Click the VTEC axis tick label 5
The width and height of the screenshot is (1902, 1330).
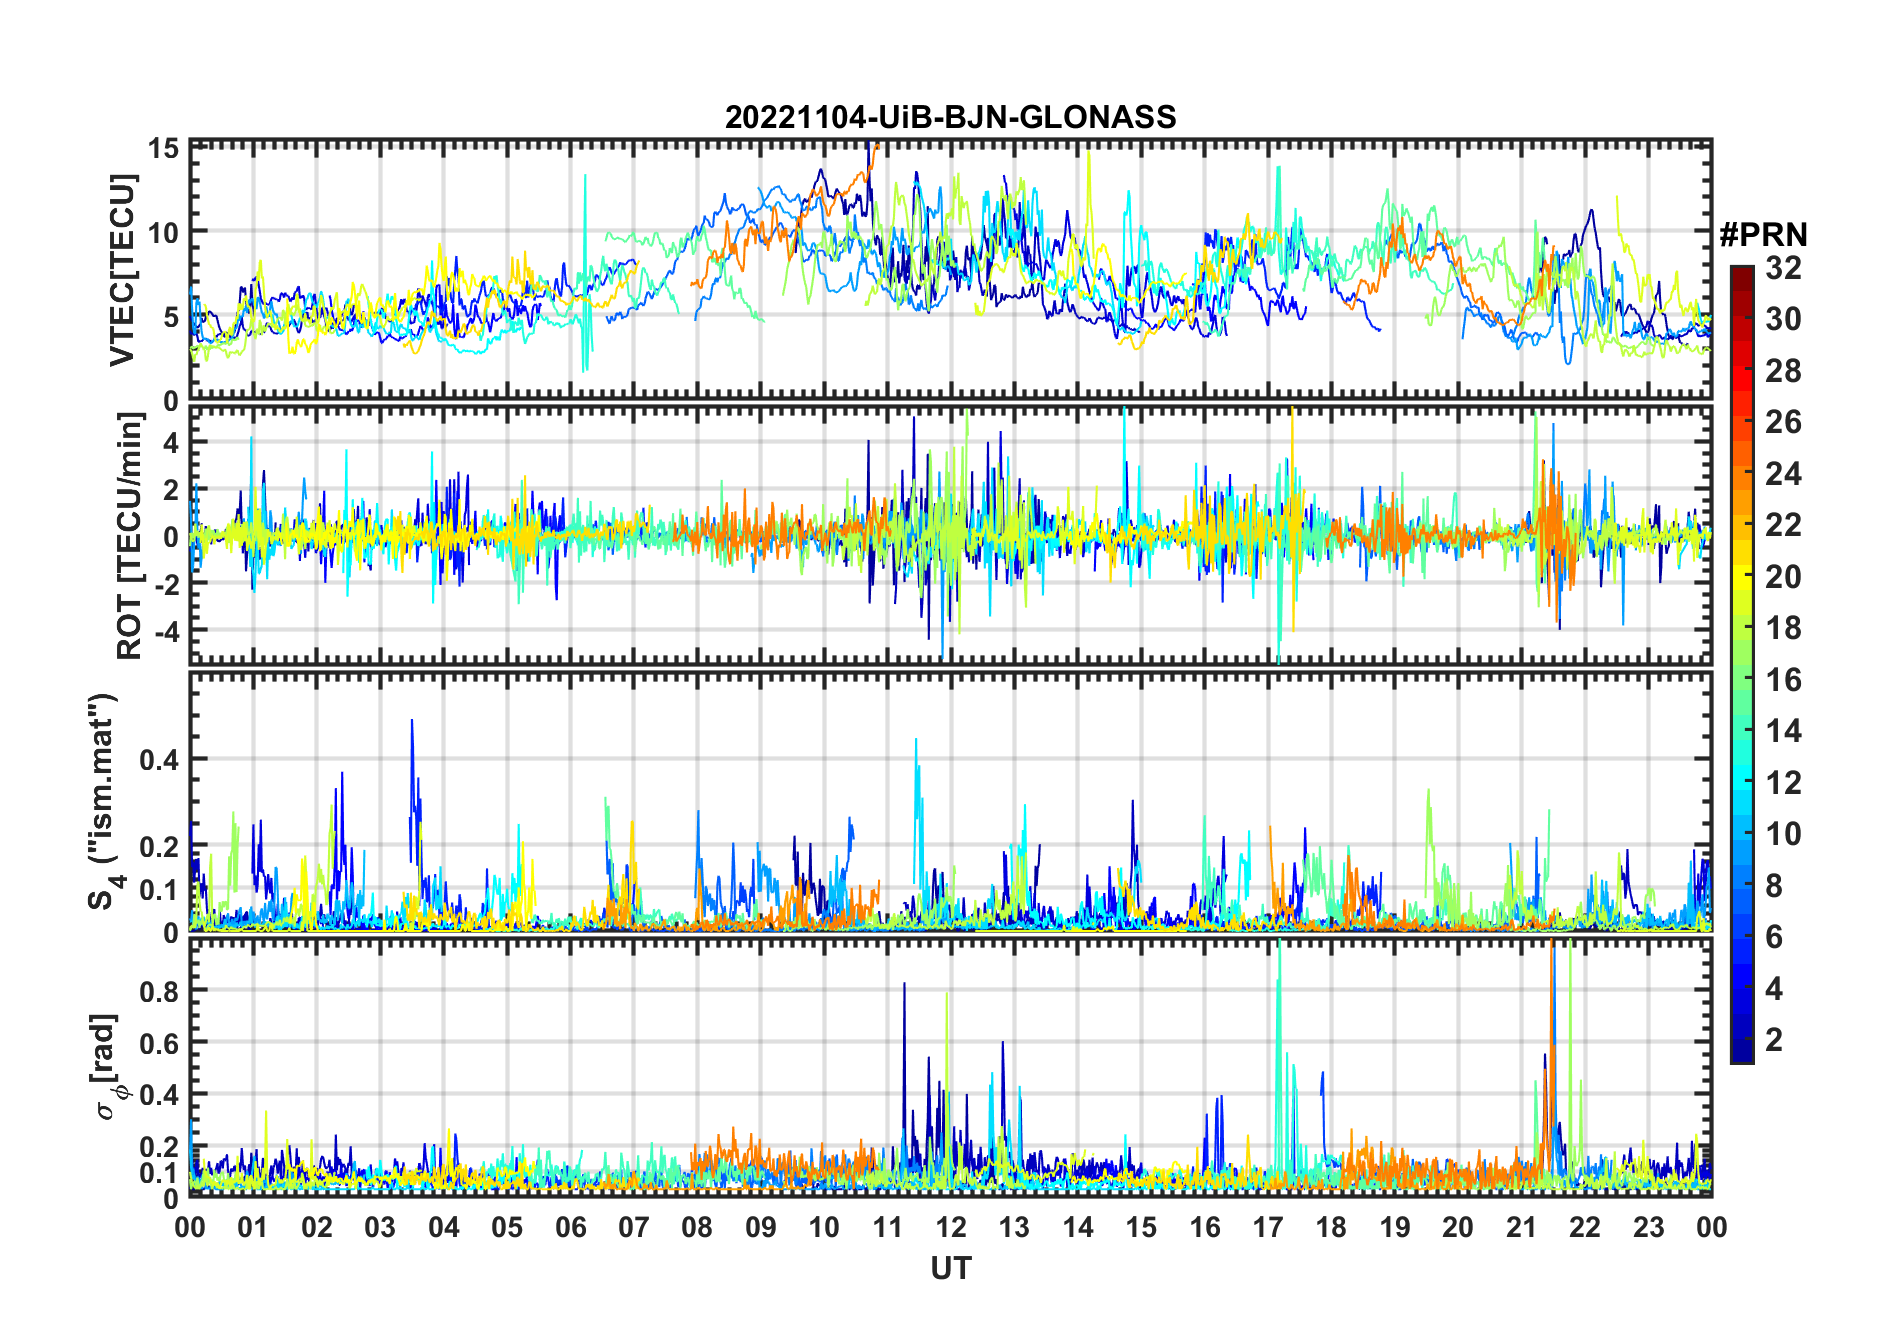click(x=171, y=318)
